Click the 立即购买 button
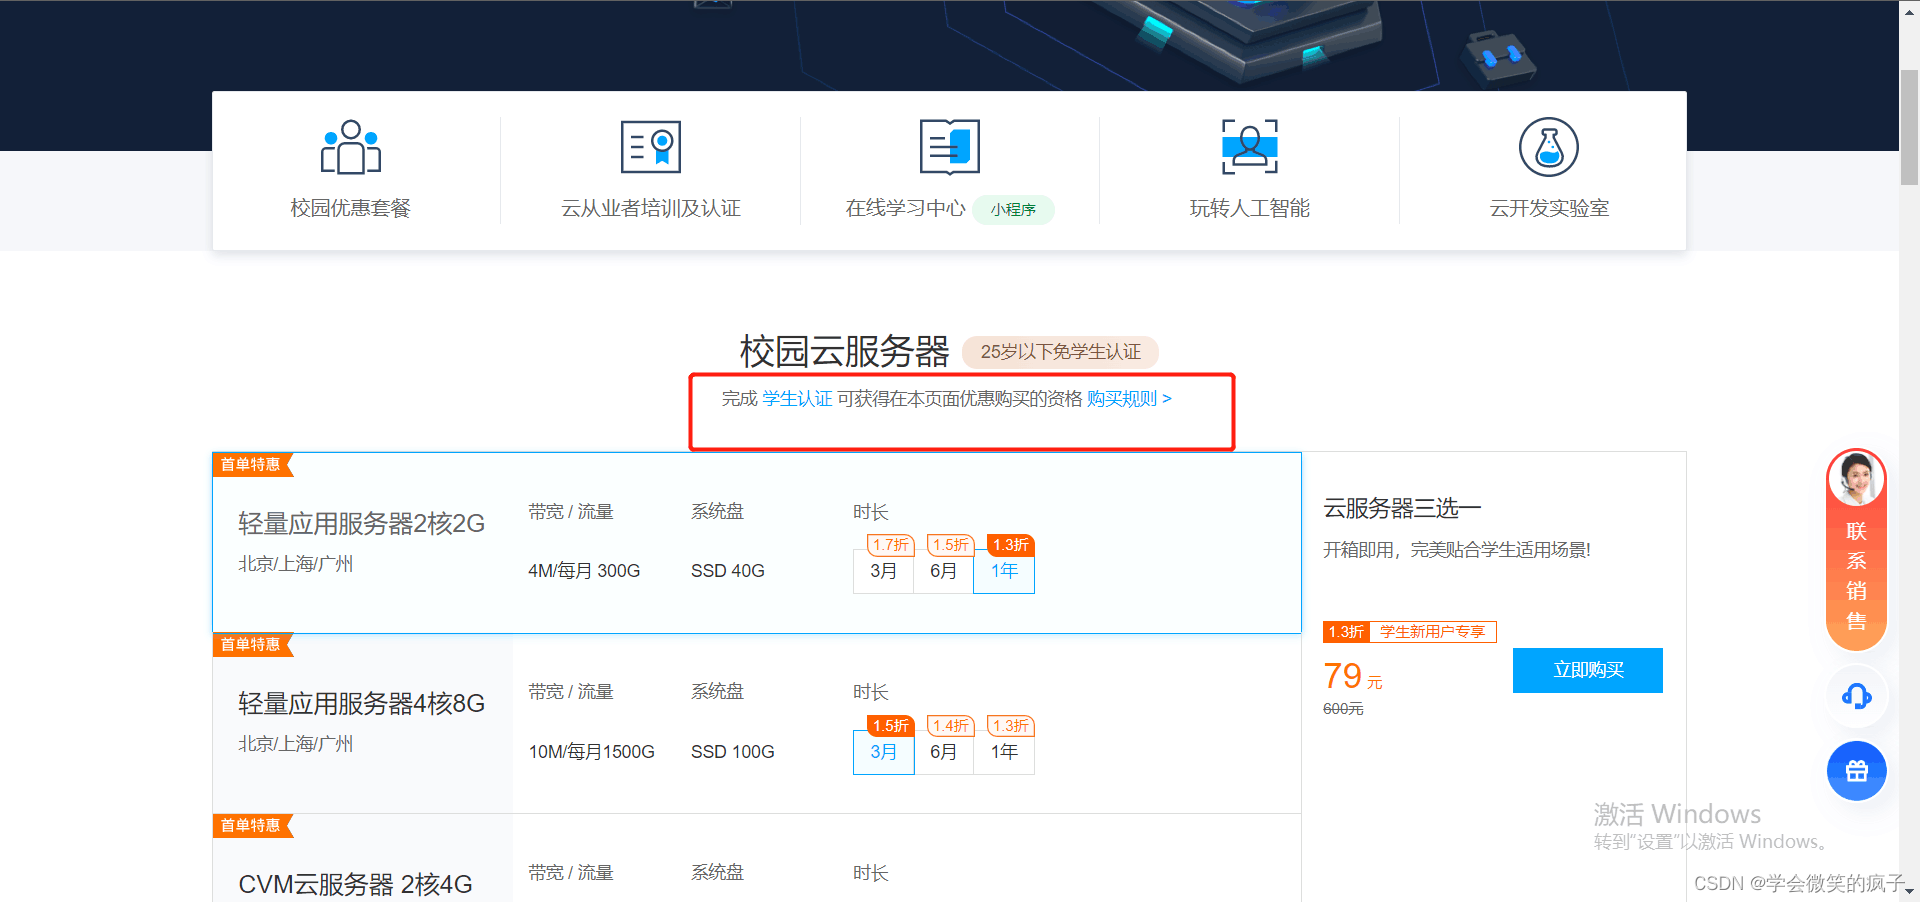Image resolution: width=1920 pixels, height=902 pixels. [1588, 670]
